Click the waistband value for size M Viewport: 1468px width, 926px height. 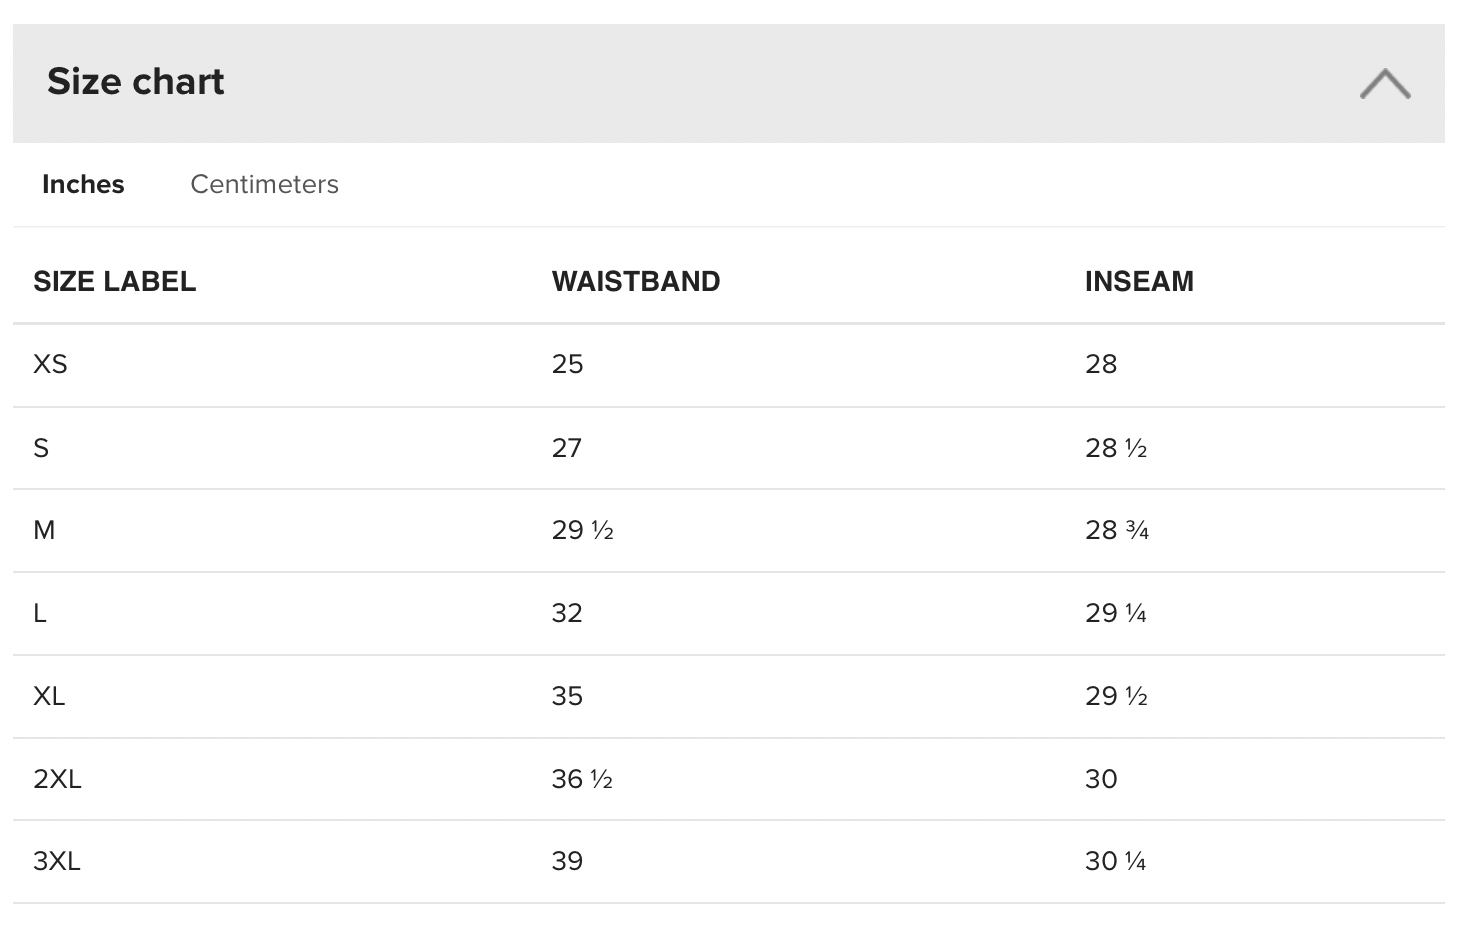(x=582, y=531)
